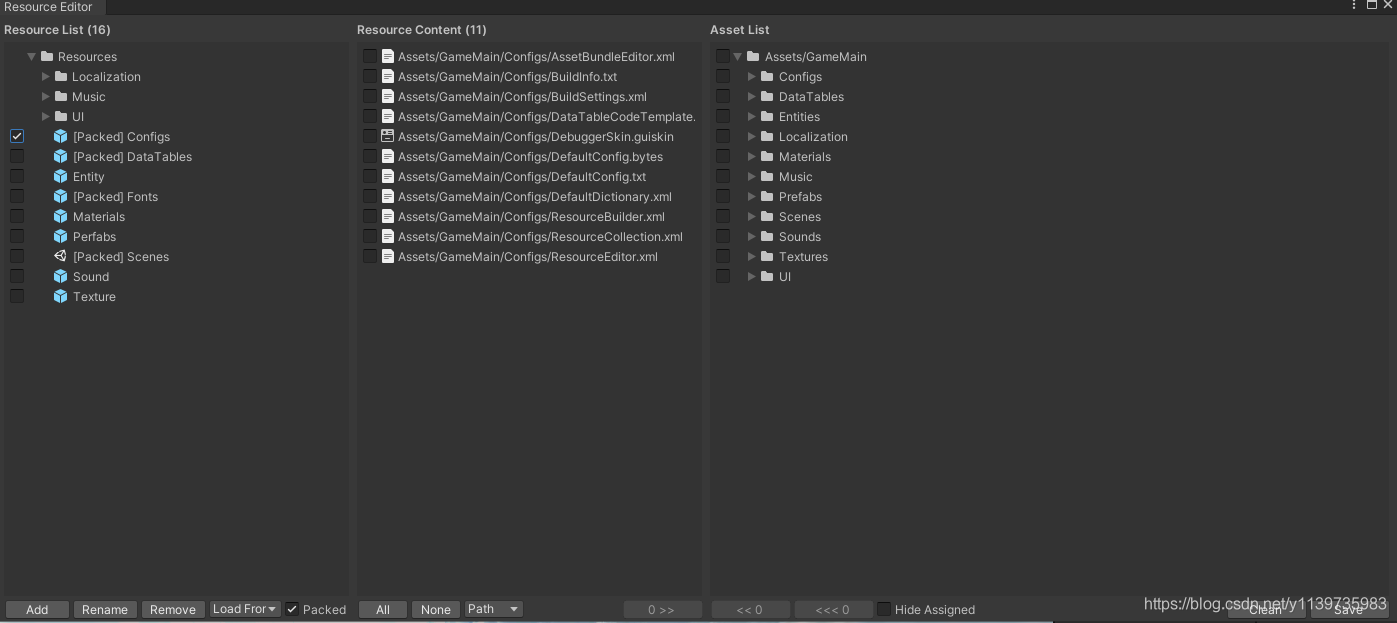Select the cube icon beside Entity resource
The width and height of the screenshot is (1397, 623).
[x=61, y=176]
